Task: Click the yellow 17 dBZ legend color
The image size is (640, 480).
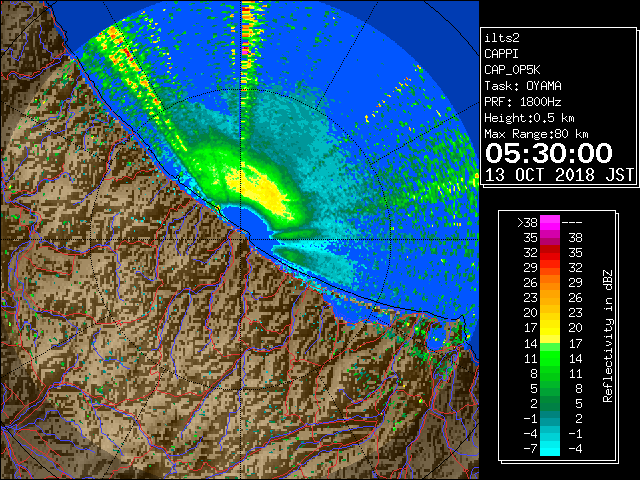Action: point(550,328)
